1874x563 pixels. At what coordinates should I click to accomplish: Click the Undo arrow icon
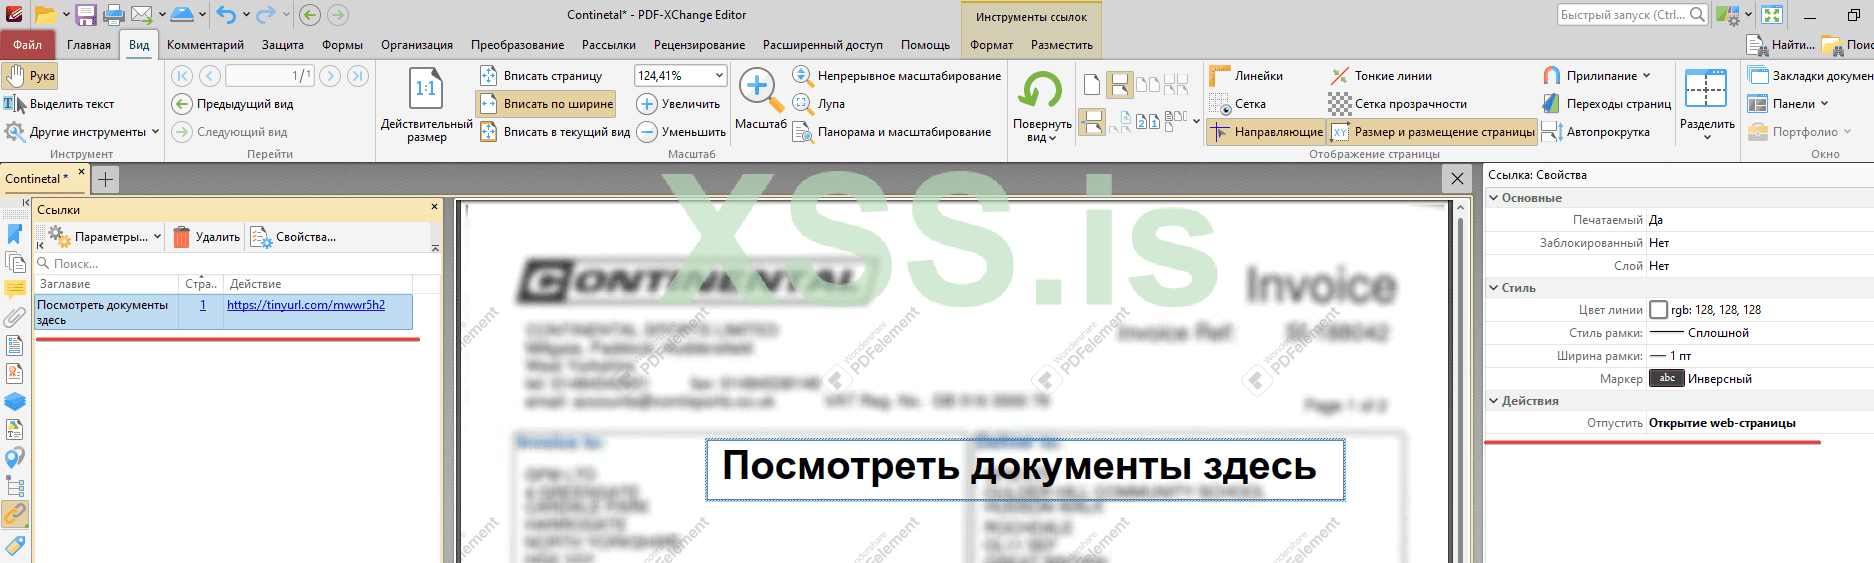(226, 15)
